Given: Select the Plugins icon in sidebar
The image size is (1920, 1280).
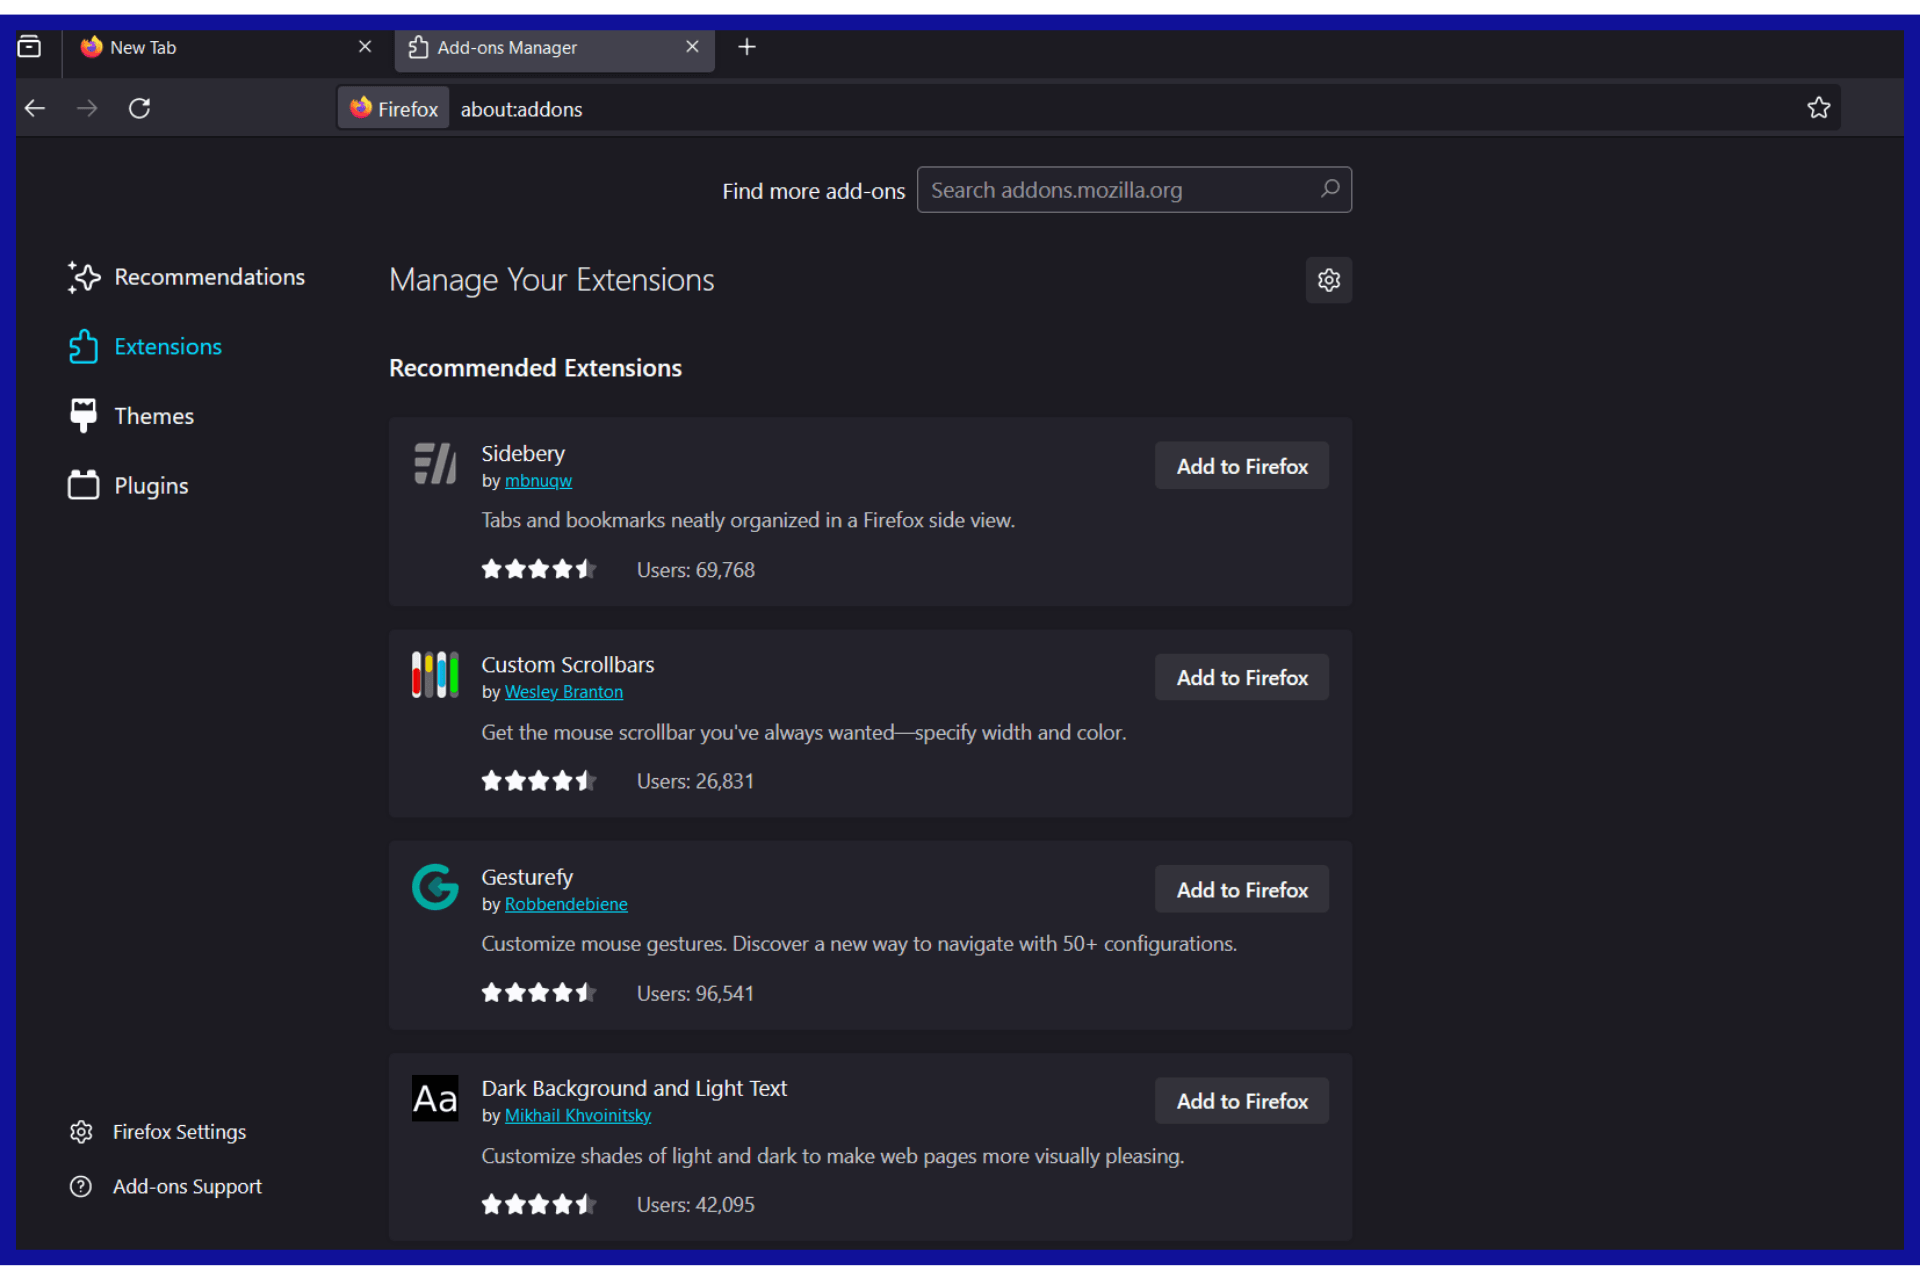Looking at the screenshot, I should (x=84, y=485).
